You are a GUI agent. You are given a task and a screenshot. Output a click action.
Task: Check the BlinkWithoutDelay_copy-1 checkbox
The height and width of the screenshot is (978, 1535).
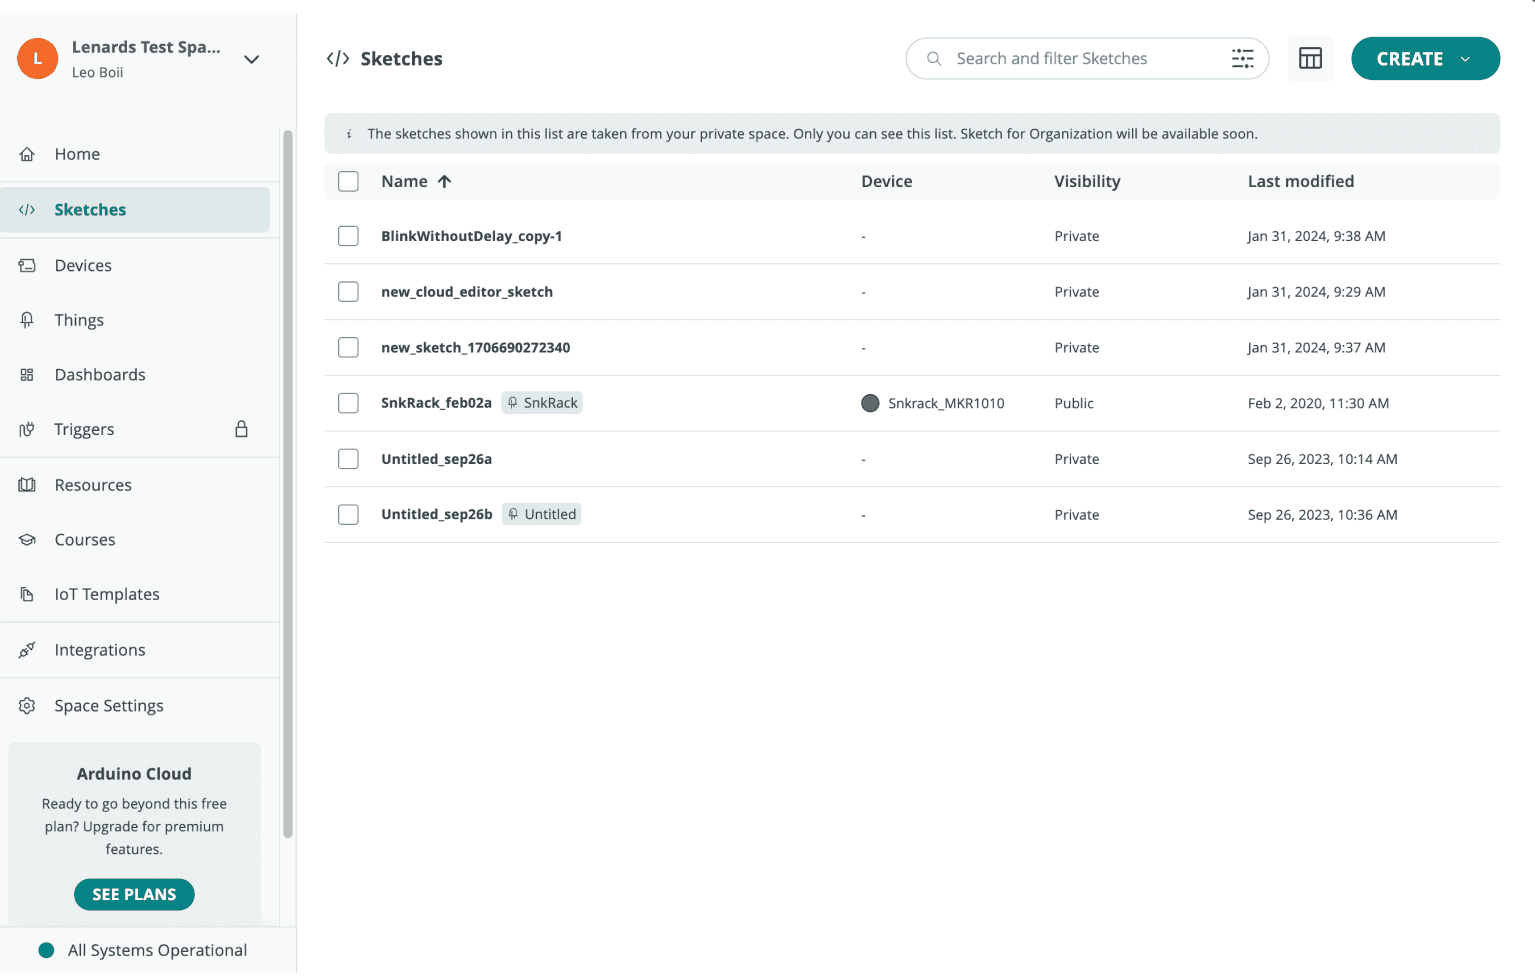coord(348,236)
